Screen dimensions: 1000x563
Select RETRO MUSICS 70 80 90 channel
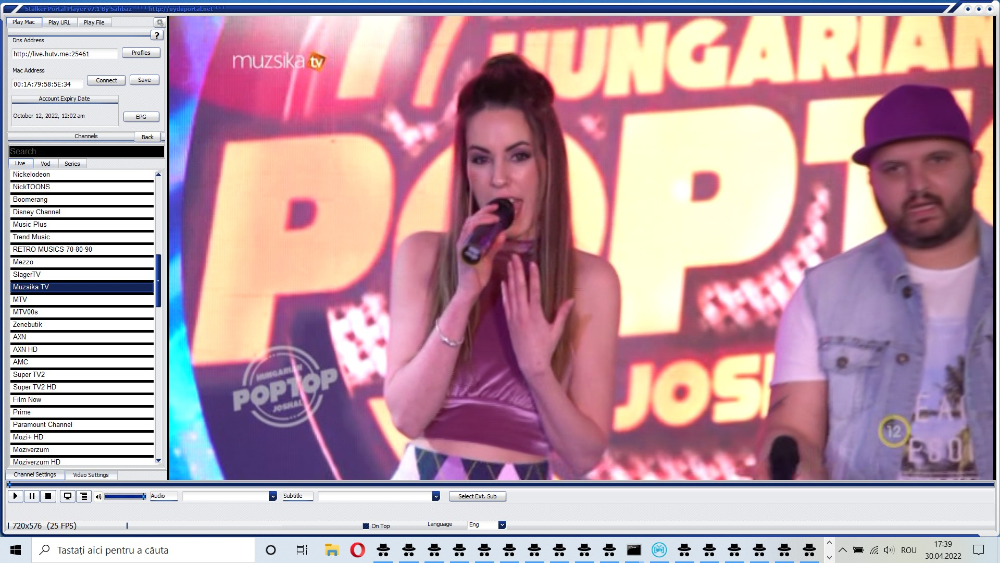coord(82,249)
